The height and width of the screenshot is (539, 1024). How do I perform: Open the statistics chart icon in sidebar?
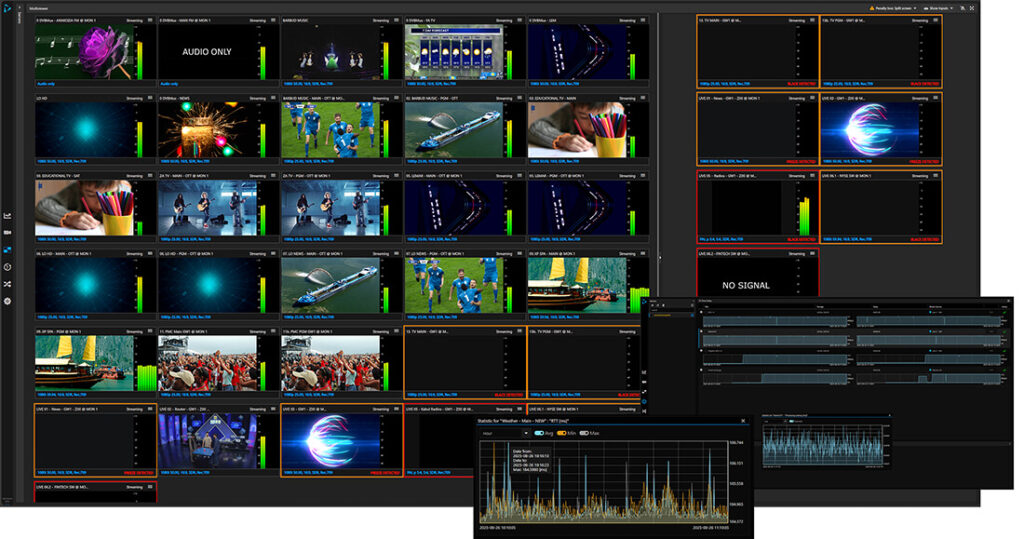tap(8, 215)
